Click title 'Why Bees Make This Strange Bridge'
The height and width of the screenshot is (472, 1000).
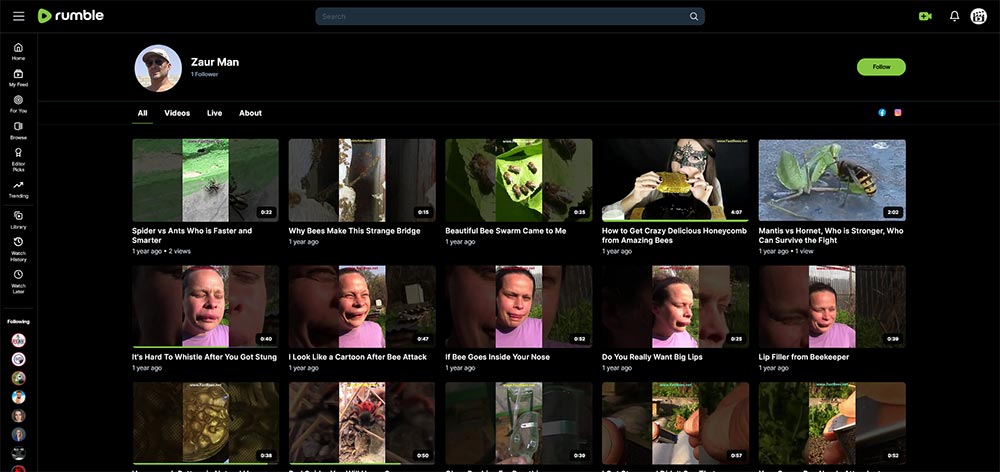355,231
